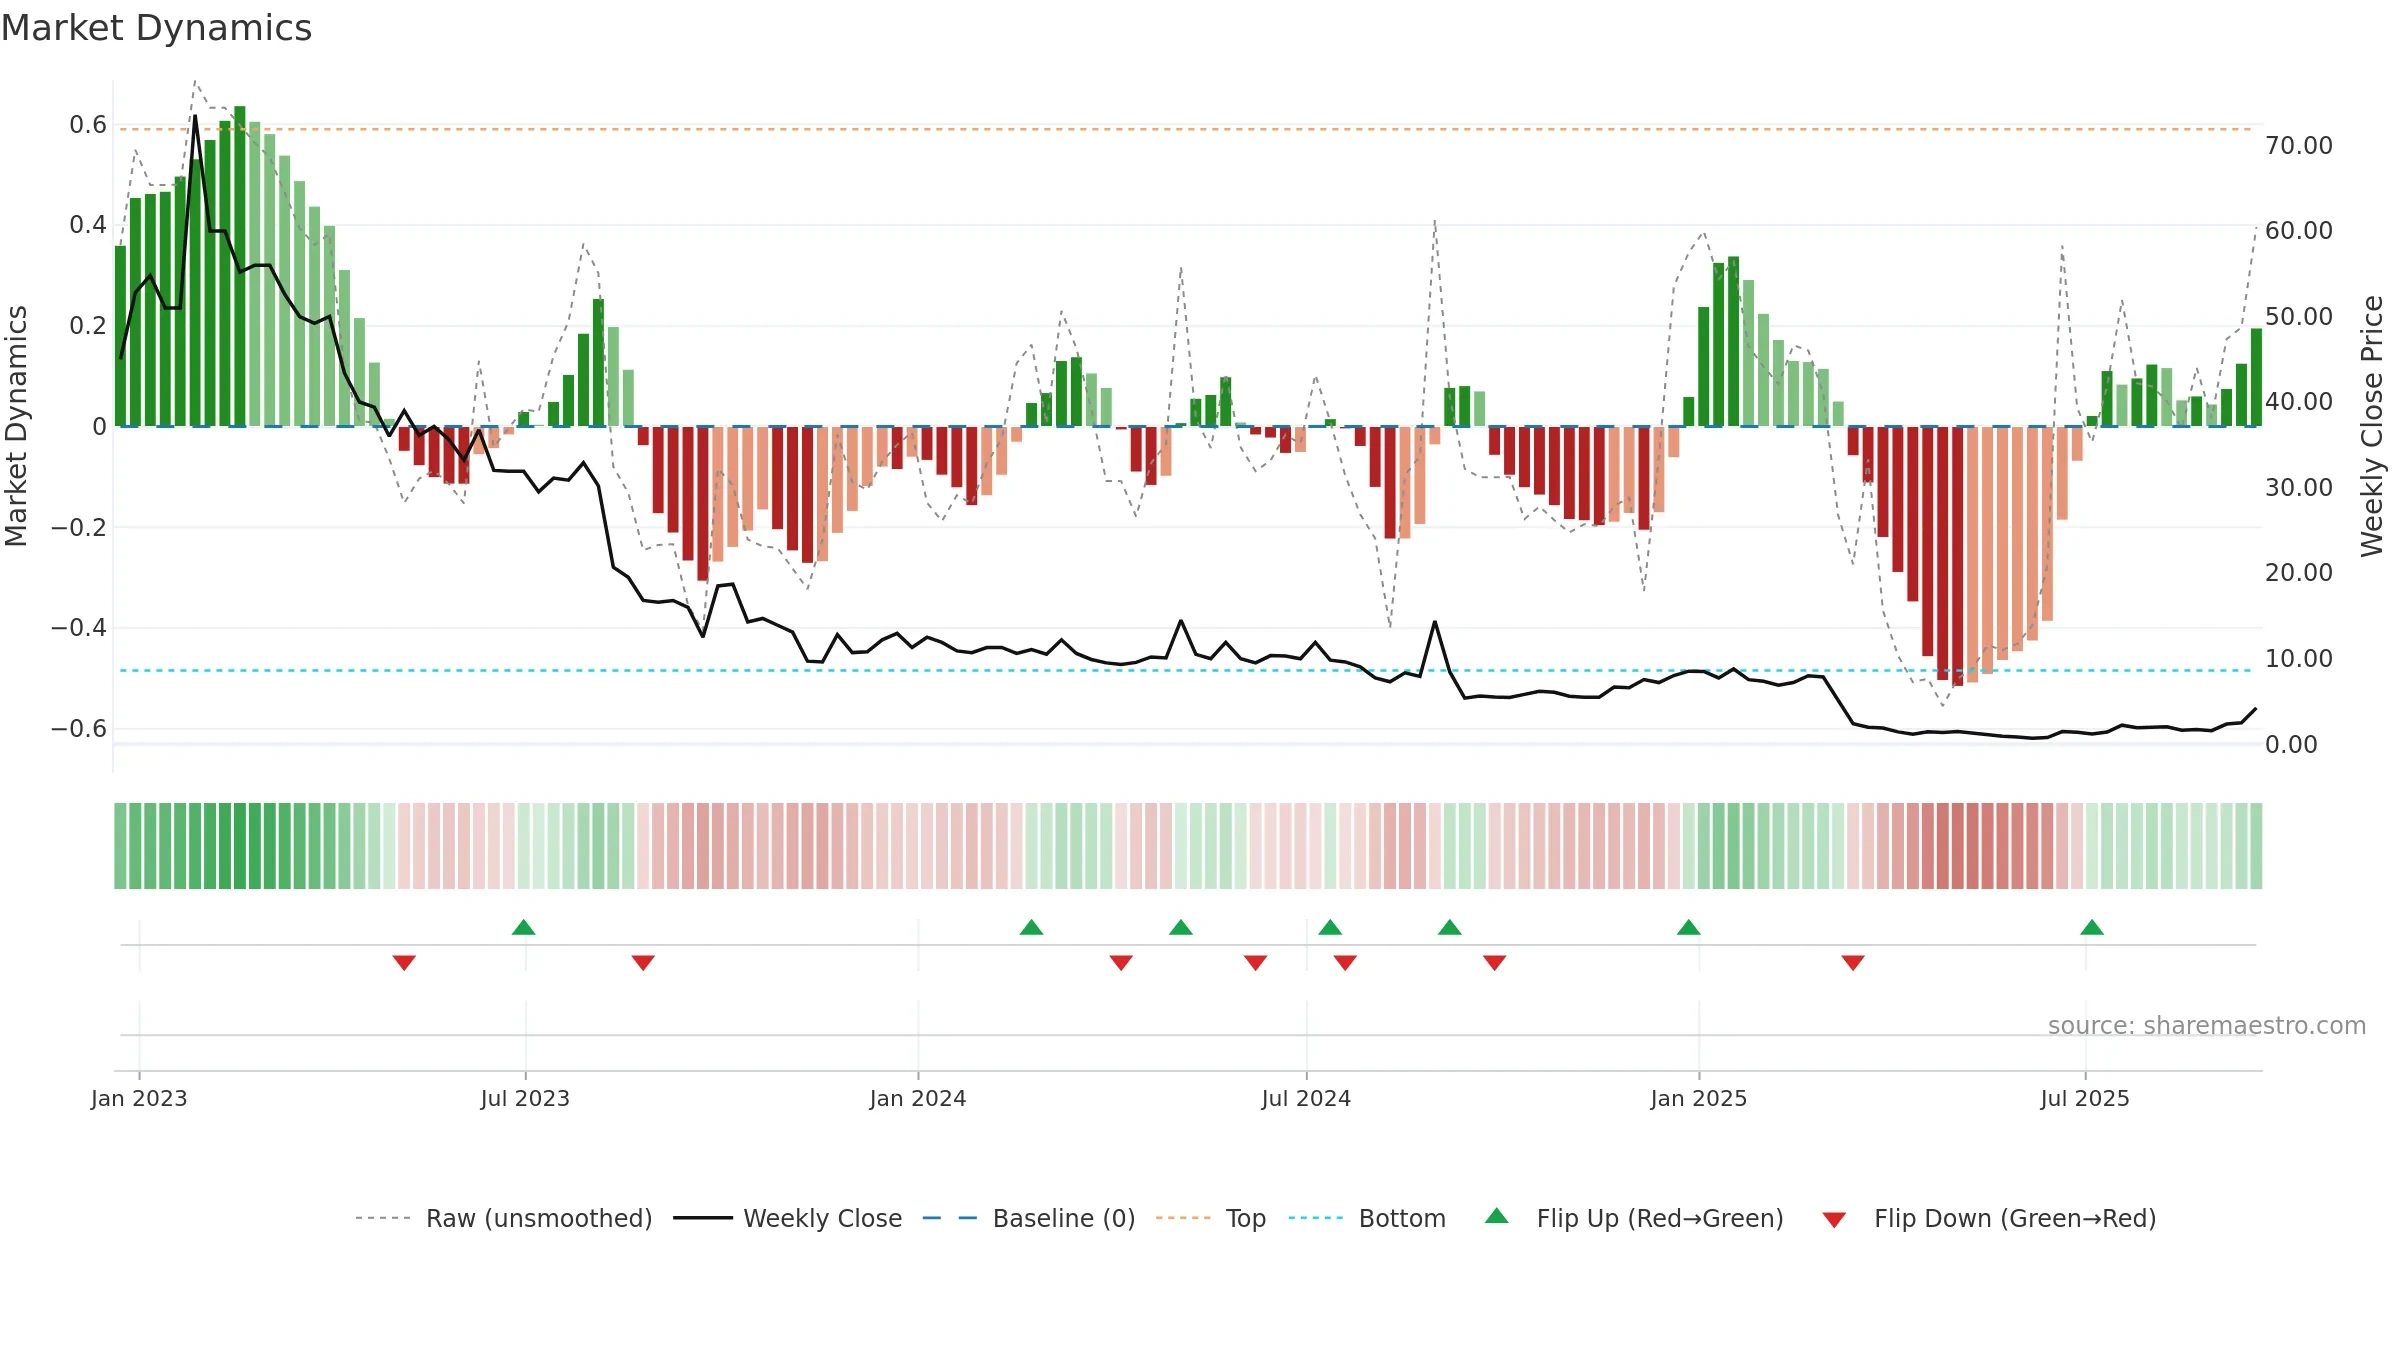Viewport: 2400px width, 1350px height.
Task: Toggle the Top legend entry
Action: (1210, 1218)
